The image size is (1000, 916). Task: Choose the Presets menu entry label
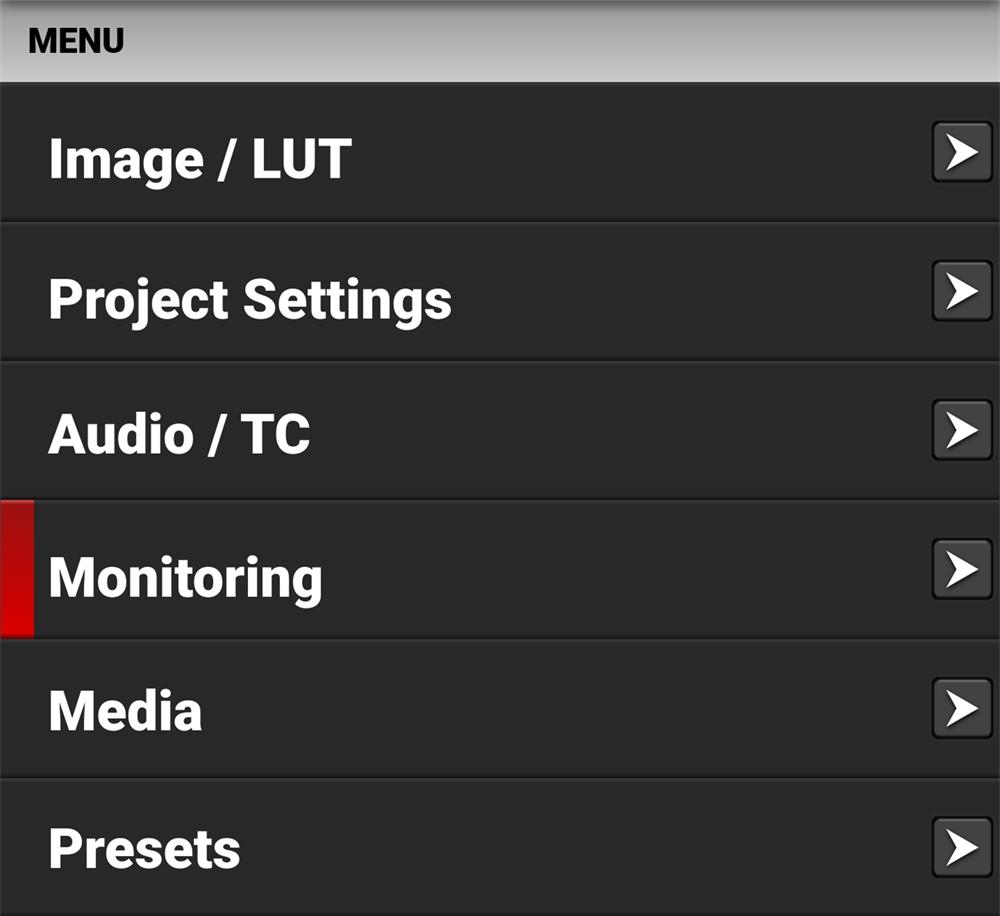click(145, 849)
